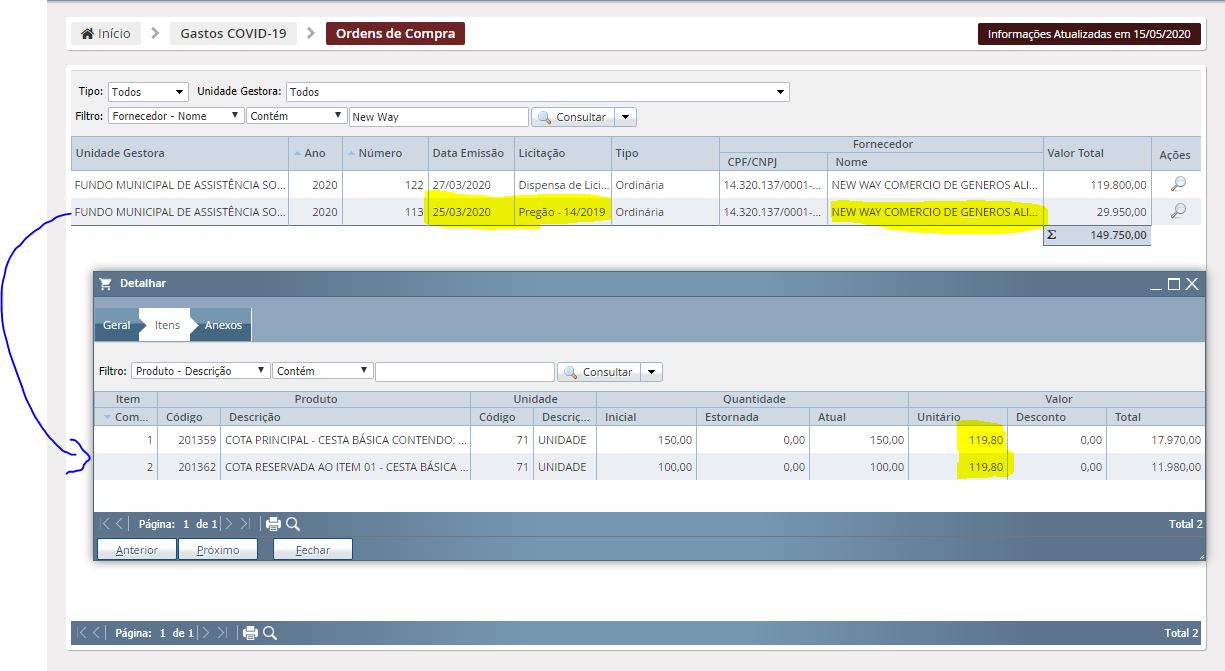Click Consultar button in Detalhar window
1225x671 pixels.
click(597, 372)
